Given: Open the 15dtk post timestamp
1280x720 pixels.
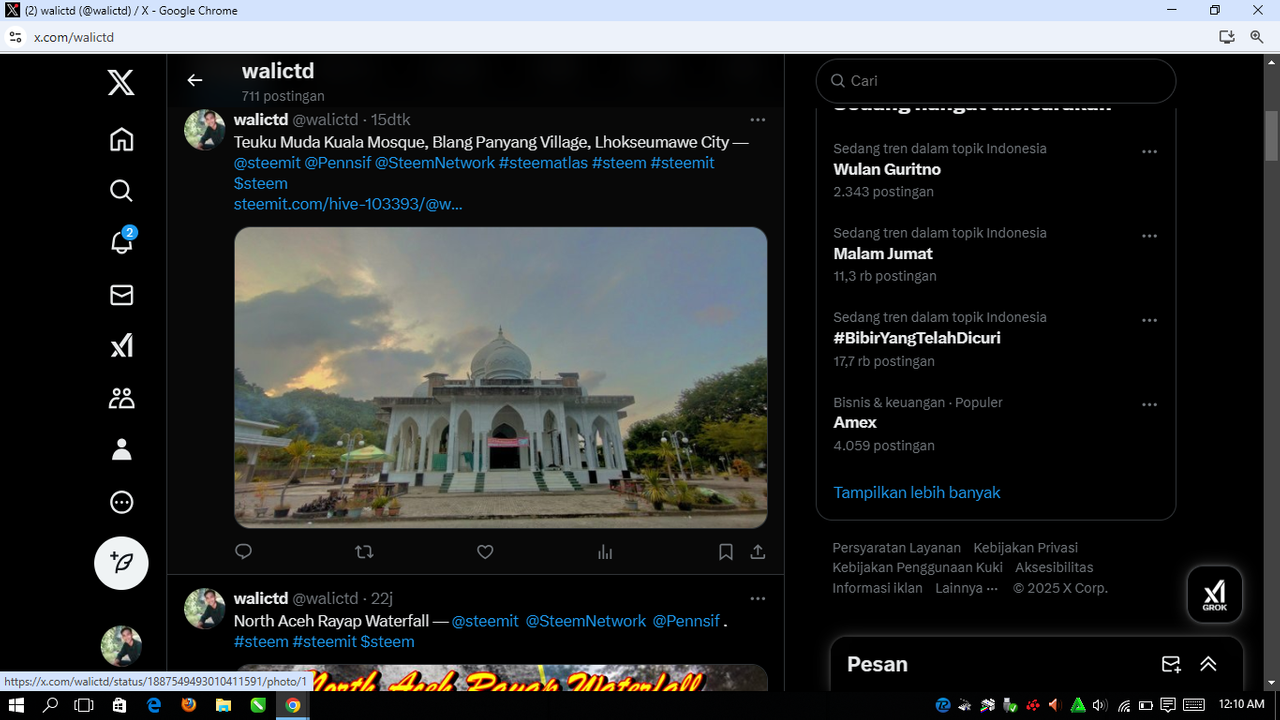Looking at the screenshot, I should 391,120.
